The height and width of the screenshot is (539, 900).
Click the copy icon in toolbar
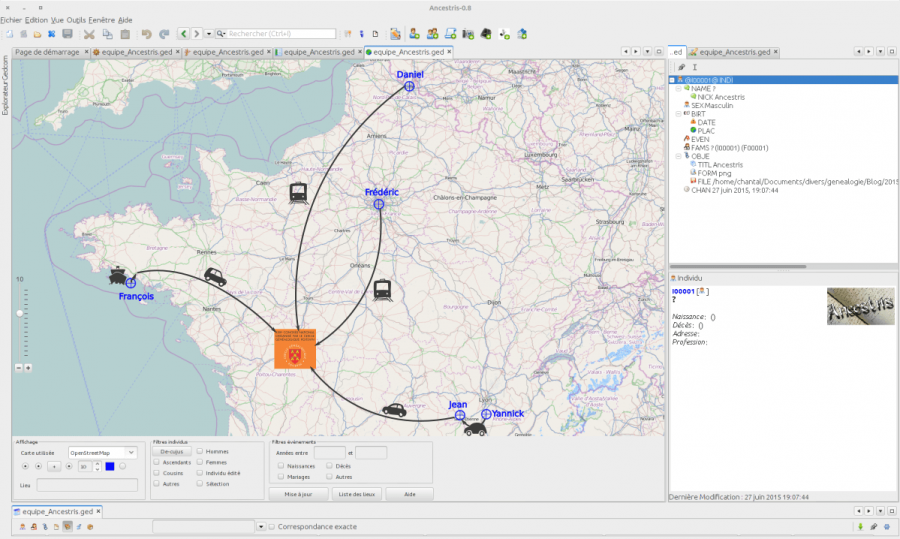click(x=107, y=34)
